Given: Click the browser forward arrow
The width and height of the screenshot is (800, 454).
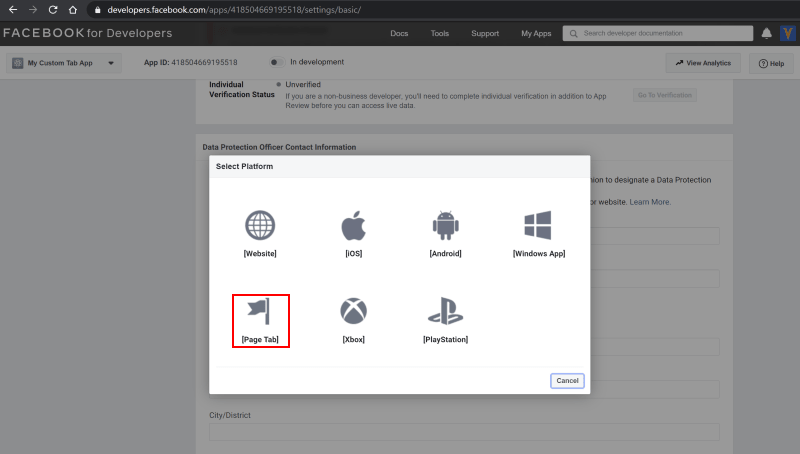Looking at the screenshot, I should click(33, 10).
